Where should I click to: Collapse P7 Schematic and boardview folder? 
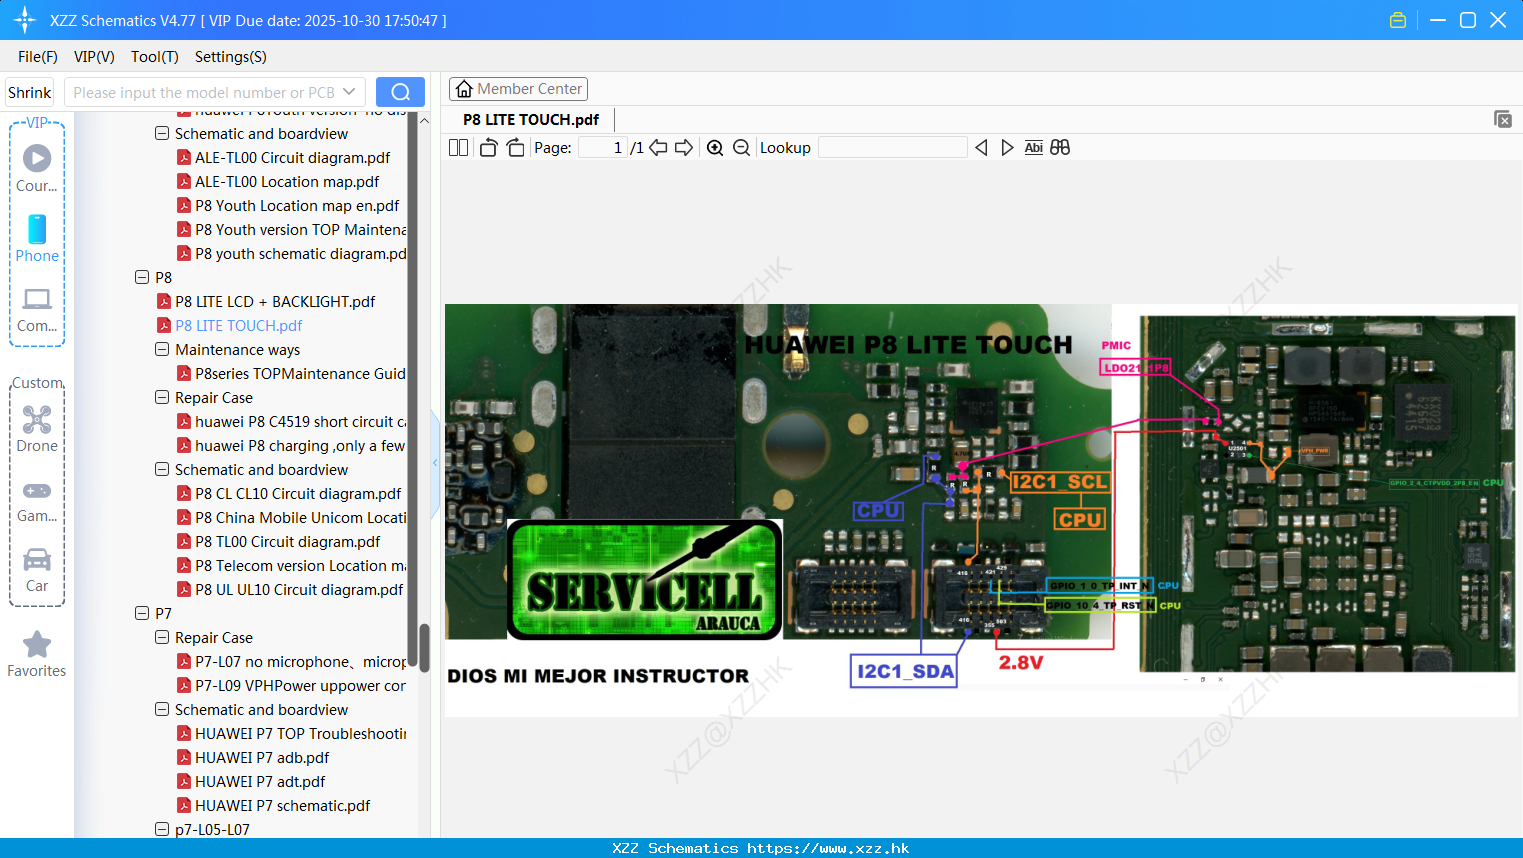[162, 709]
